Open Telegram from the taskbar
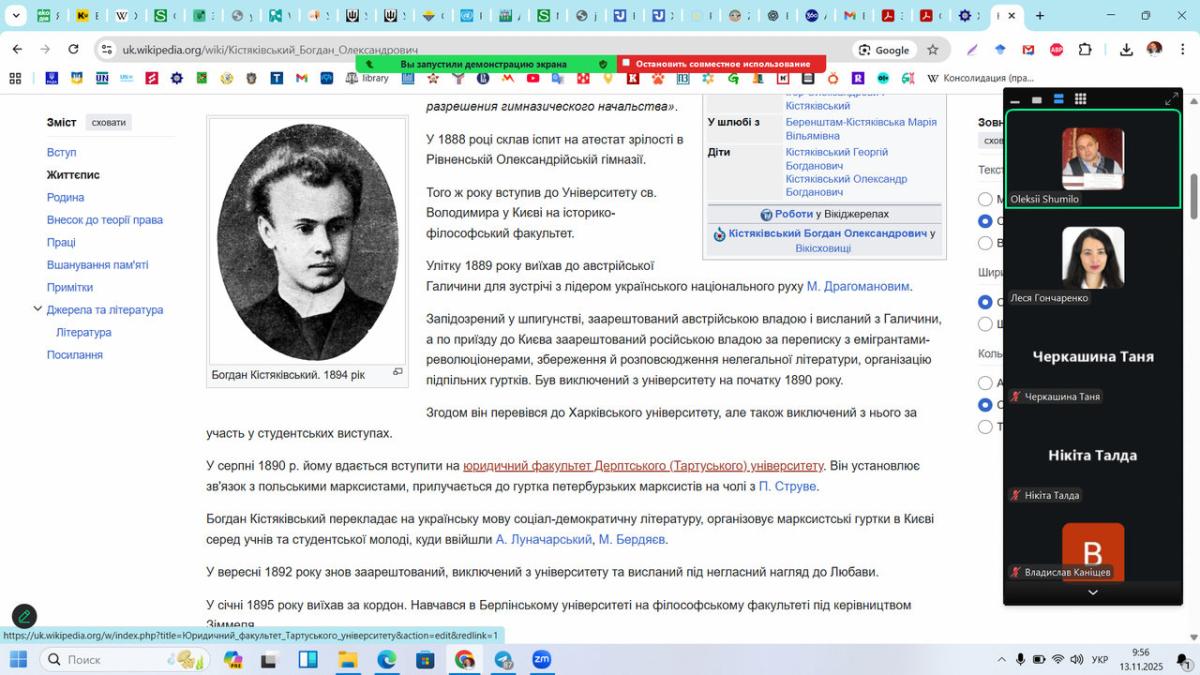The image size is (1200, 675). click(503, 660)
